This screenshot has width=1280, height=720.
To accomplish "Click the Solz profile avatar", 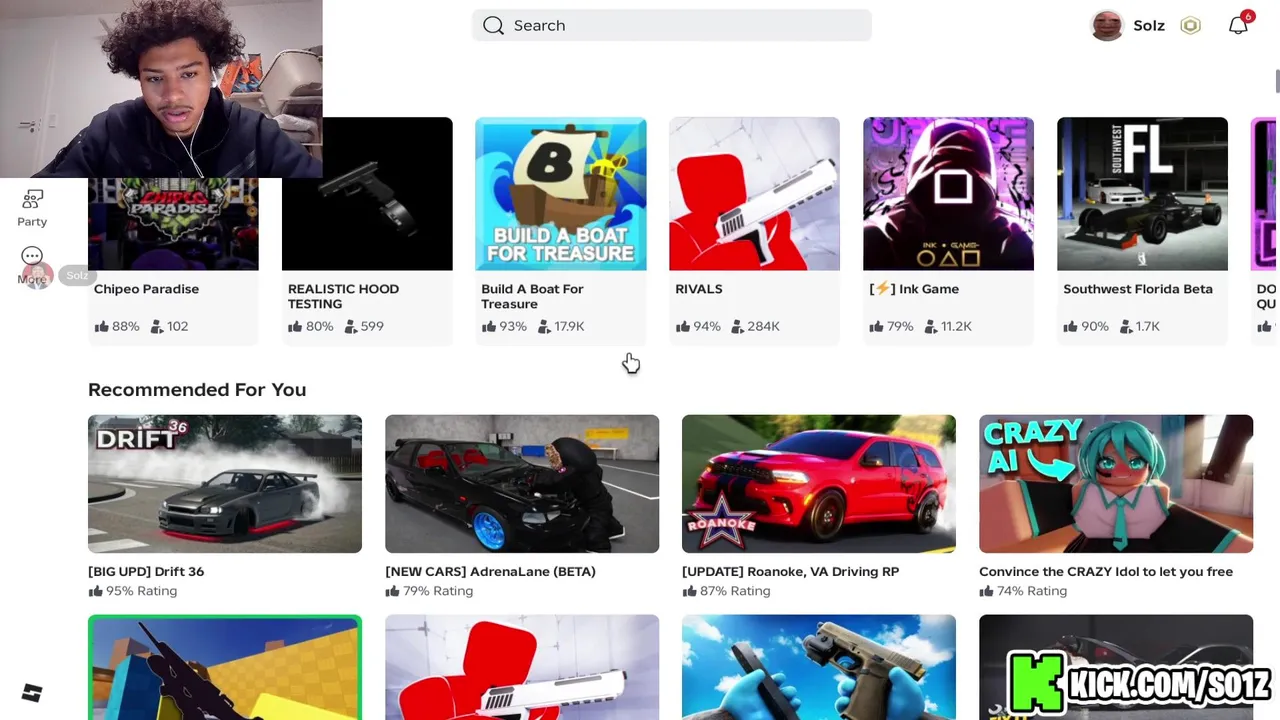I will pyautogui.click(x=1107, y=25).
